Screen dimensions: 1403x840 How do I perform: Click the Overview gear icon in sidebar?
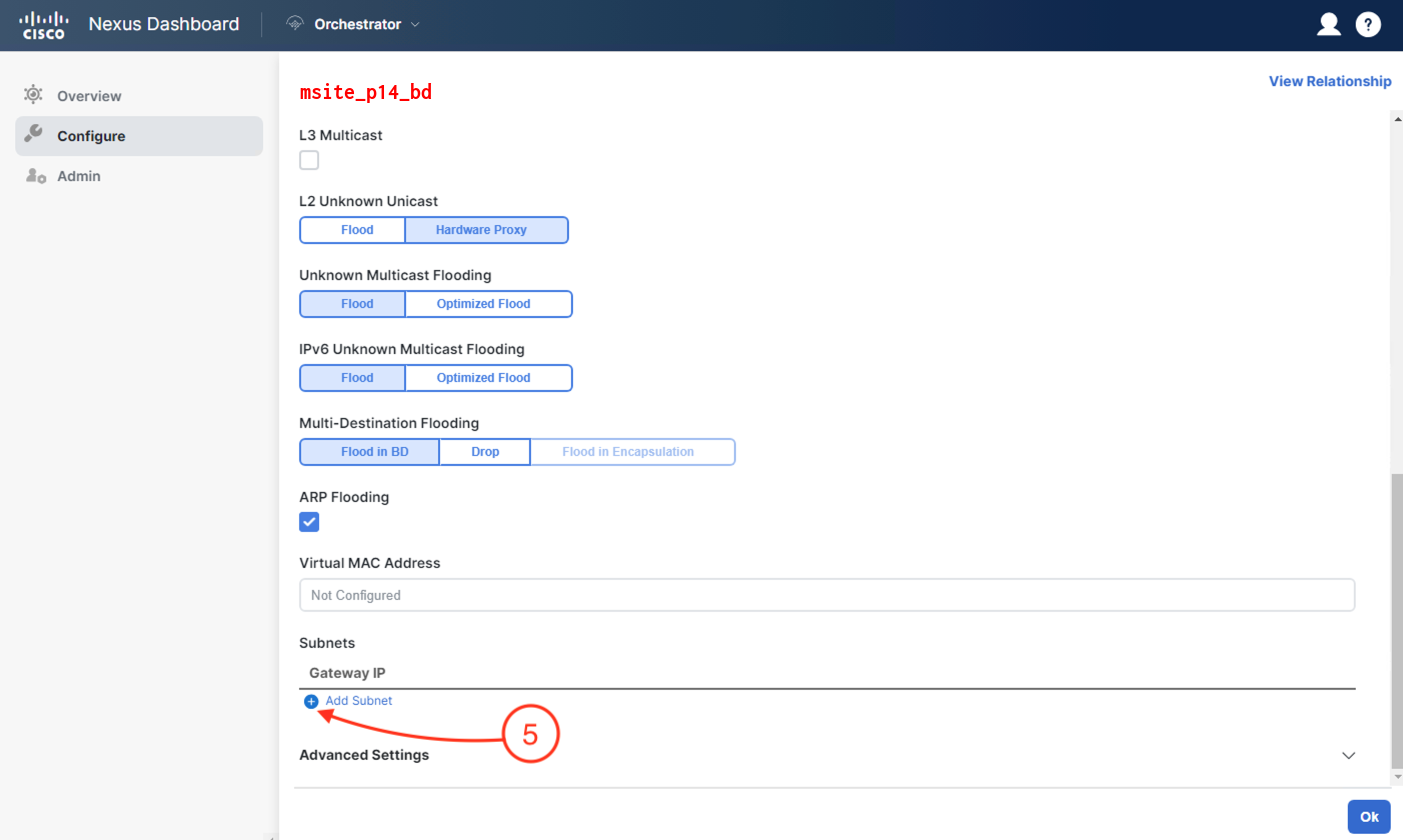[33, 96]
